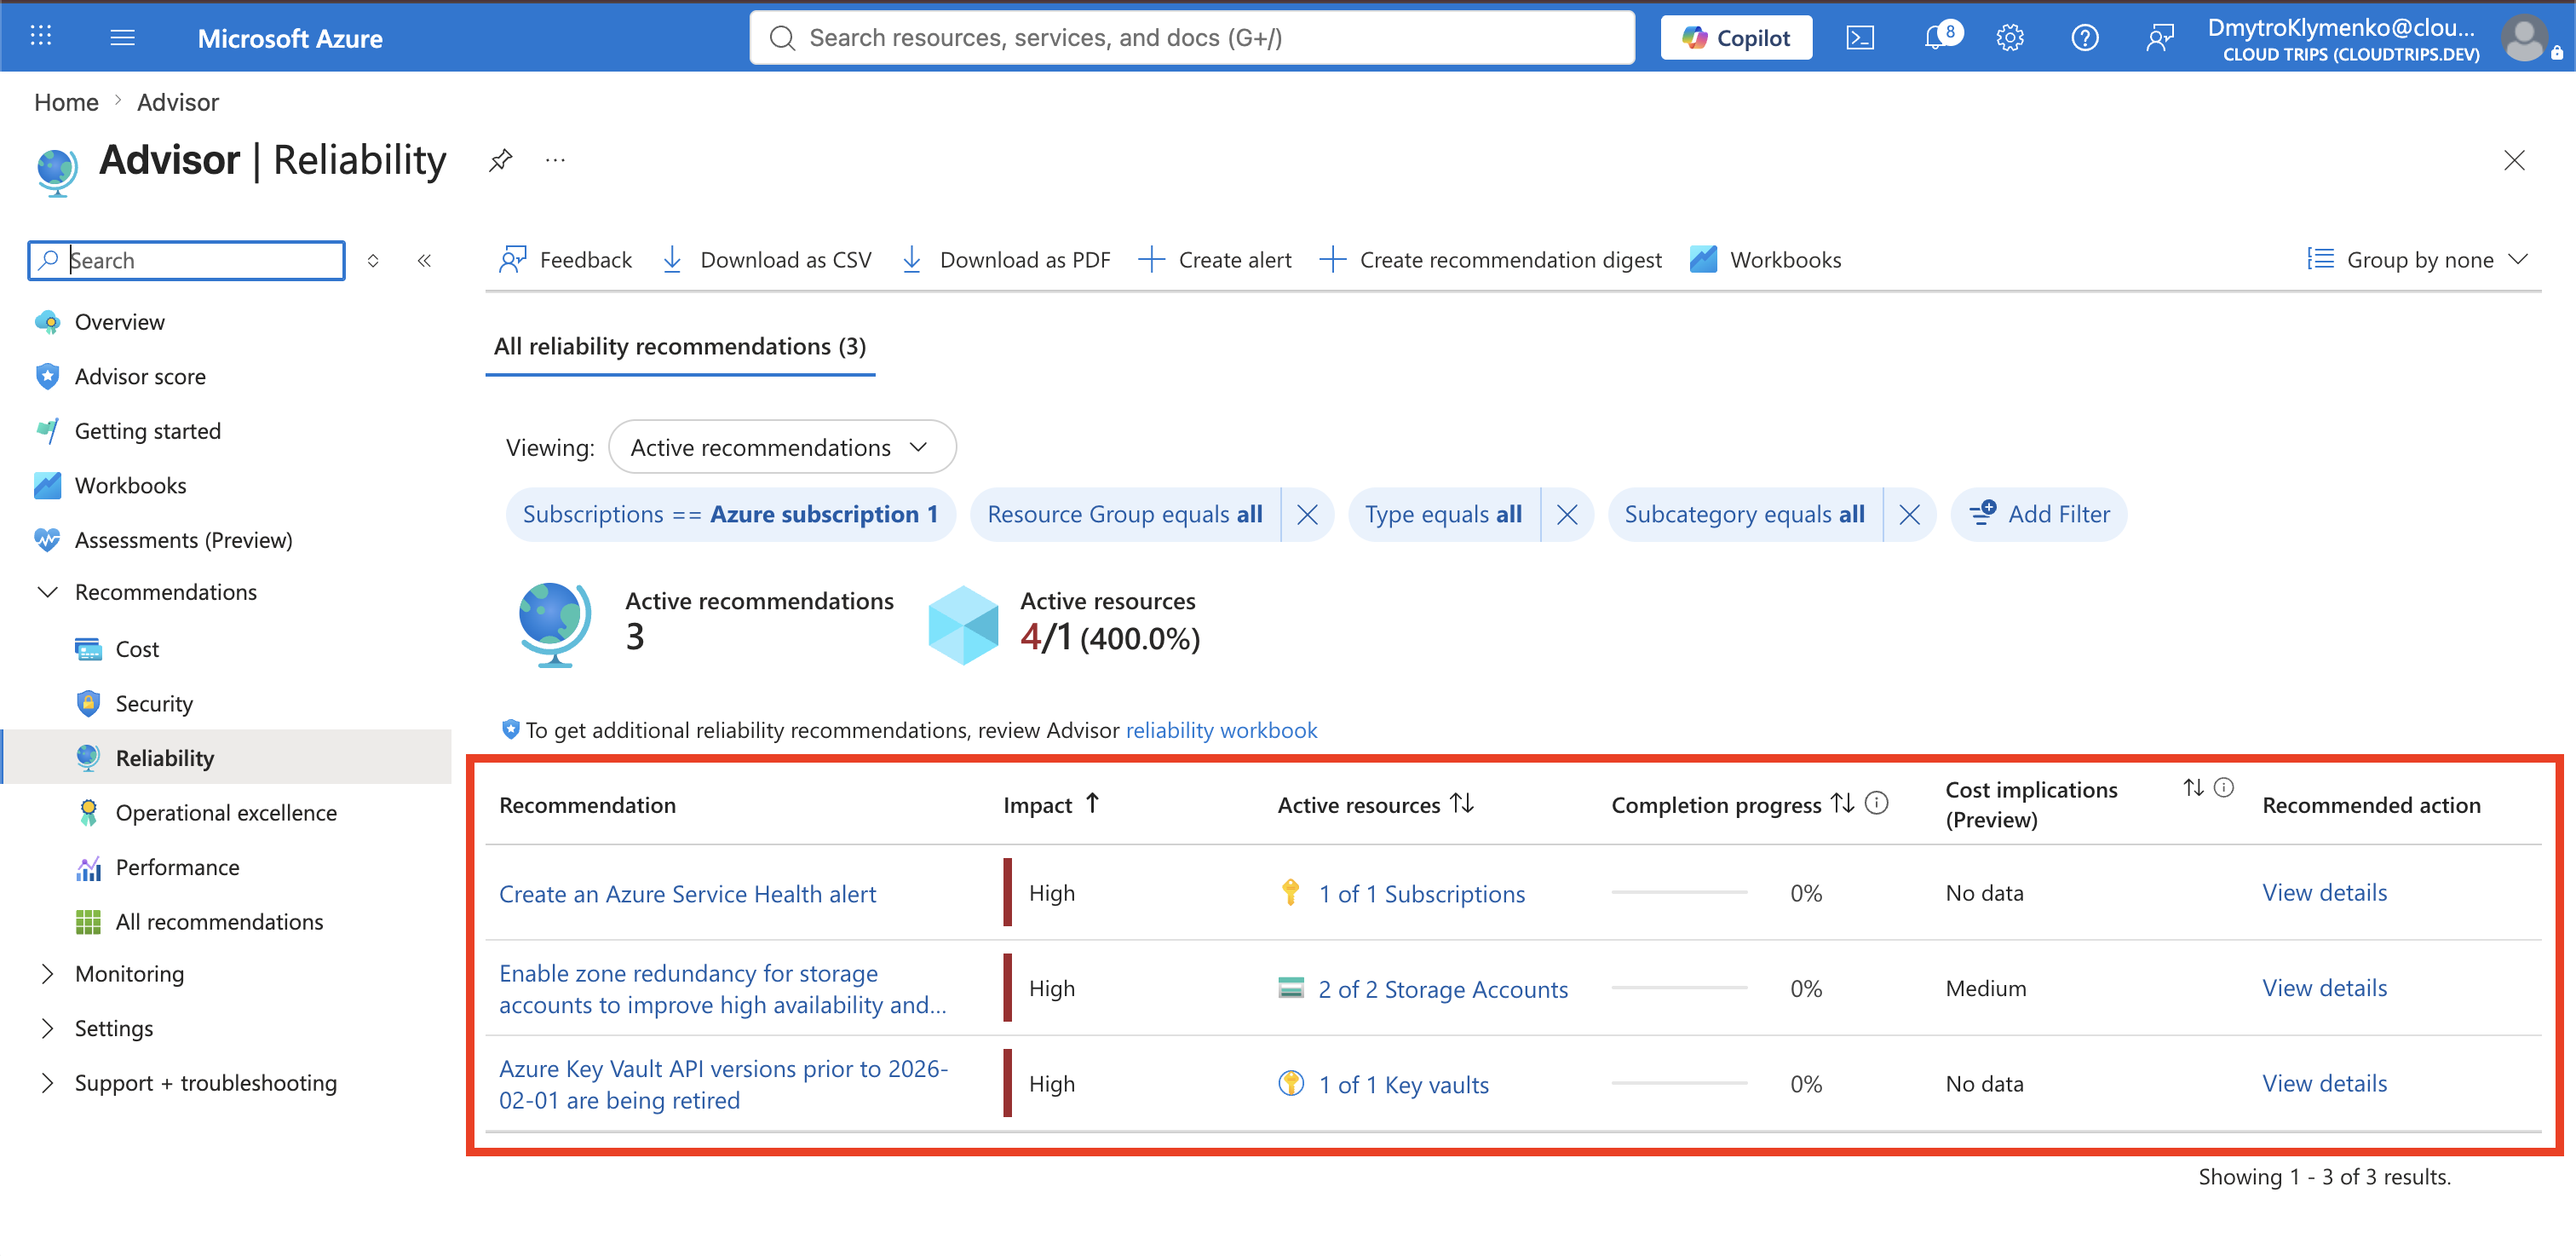Image resolution: width=2576 pixels, height=1256 pixels.
Task: Click the global search resources box
Action: click(x=1192, y=38)
